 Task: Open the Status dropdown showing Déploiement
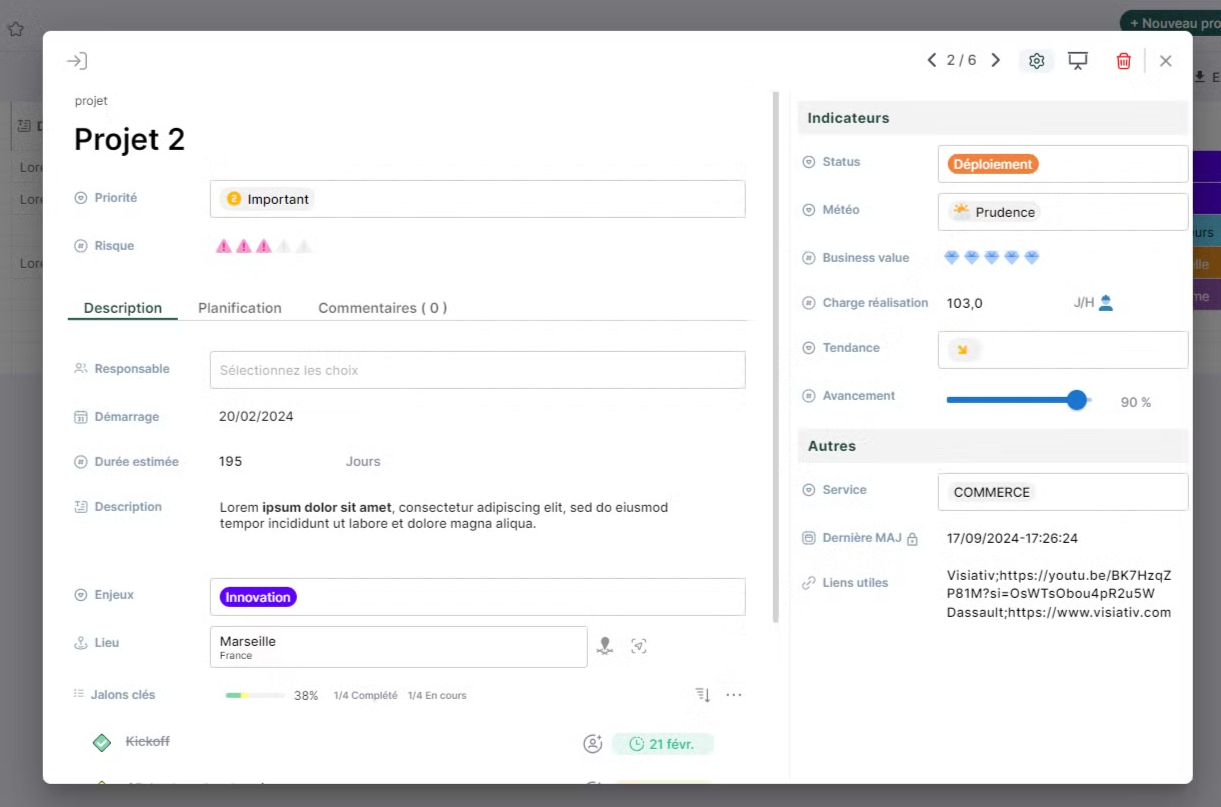(1062, 164)
